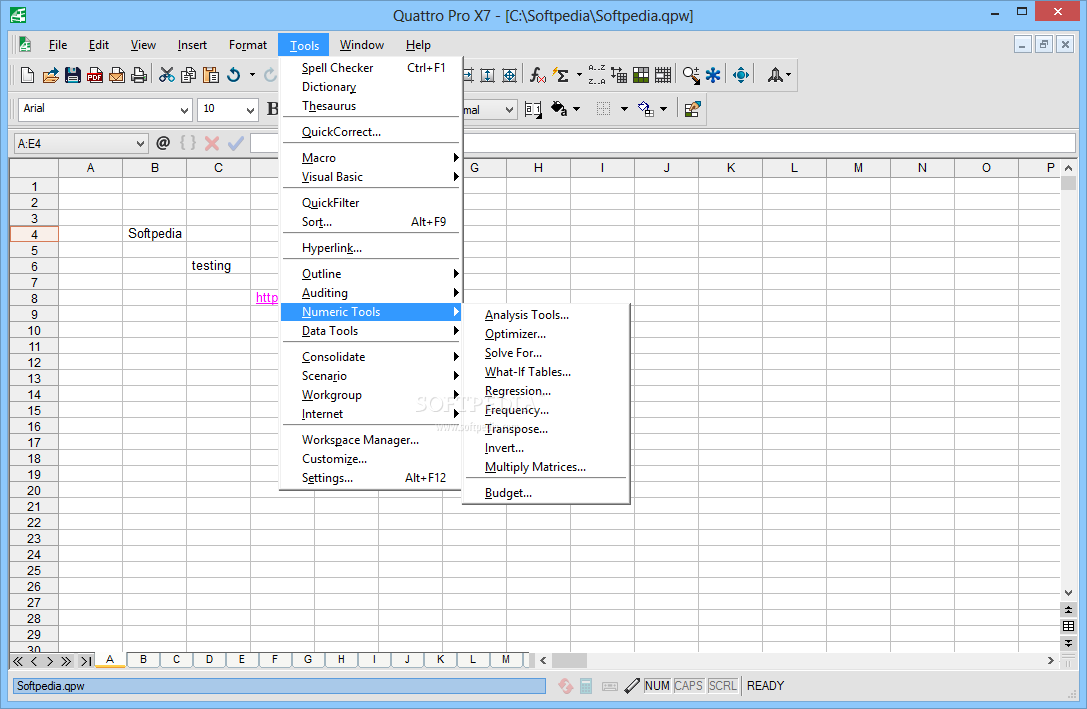The height and width of the screenshot is (709, 1087).
Task: Click the blue navigation arrows icon
Action: (741, 75)
